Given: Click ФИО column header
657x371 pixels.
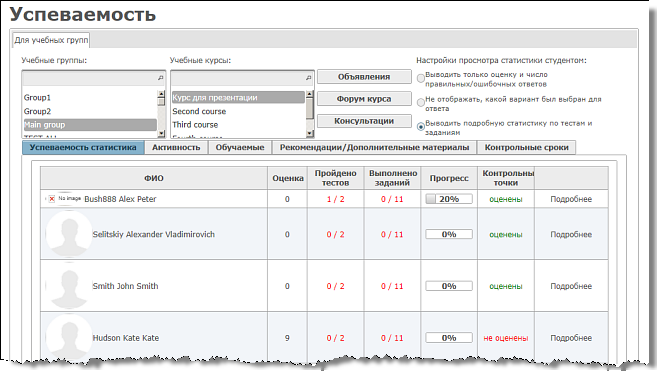Looking at the screenshot, I should point(154,178).
